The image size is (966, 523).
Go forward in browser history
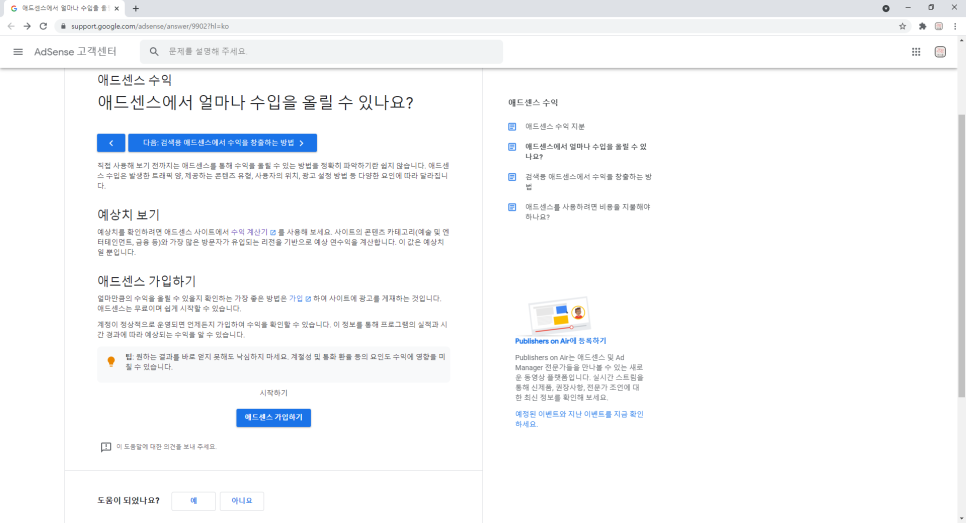coord(27,26)
